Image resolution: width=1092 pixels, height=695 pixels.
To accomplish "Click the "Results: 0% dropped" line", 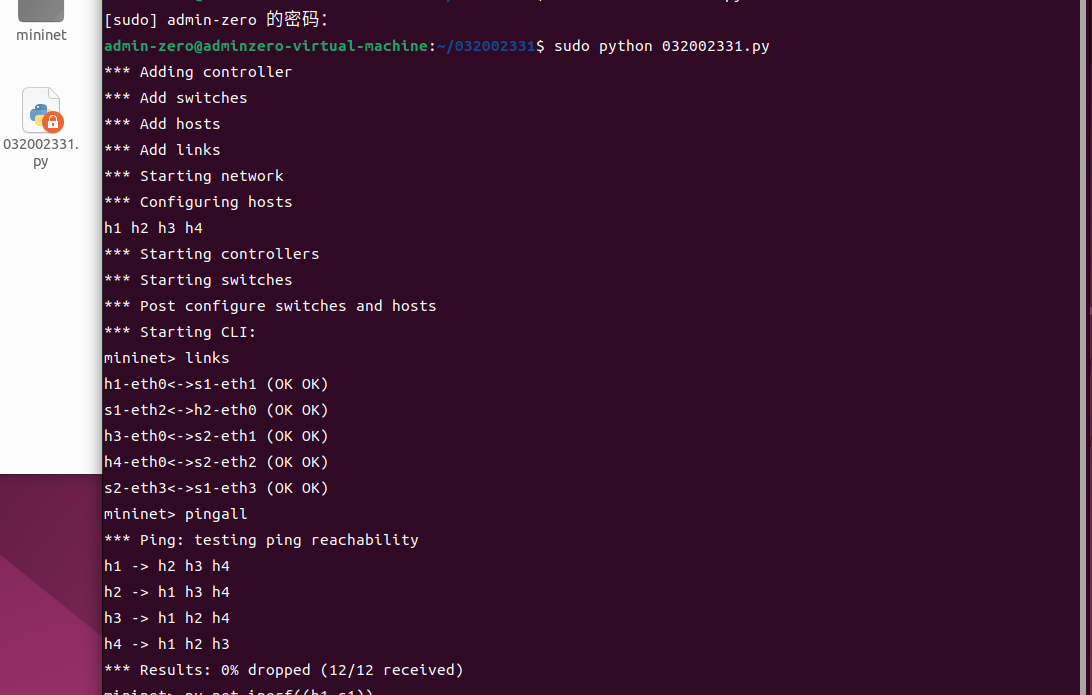I will click(x=284, y=670).
